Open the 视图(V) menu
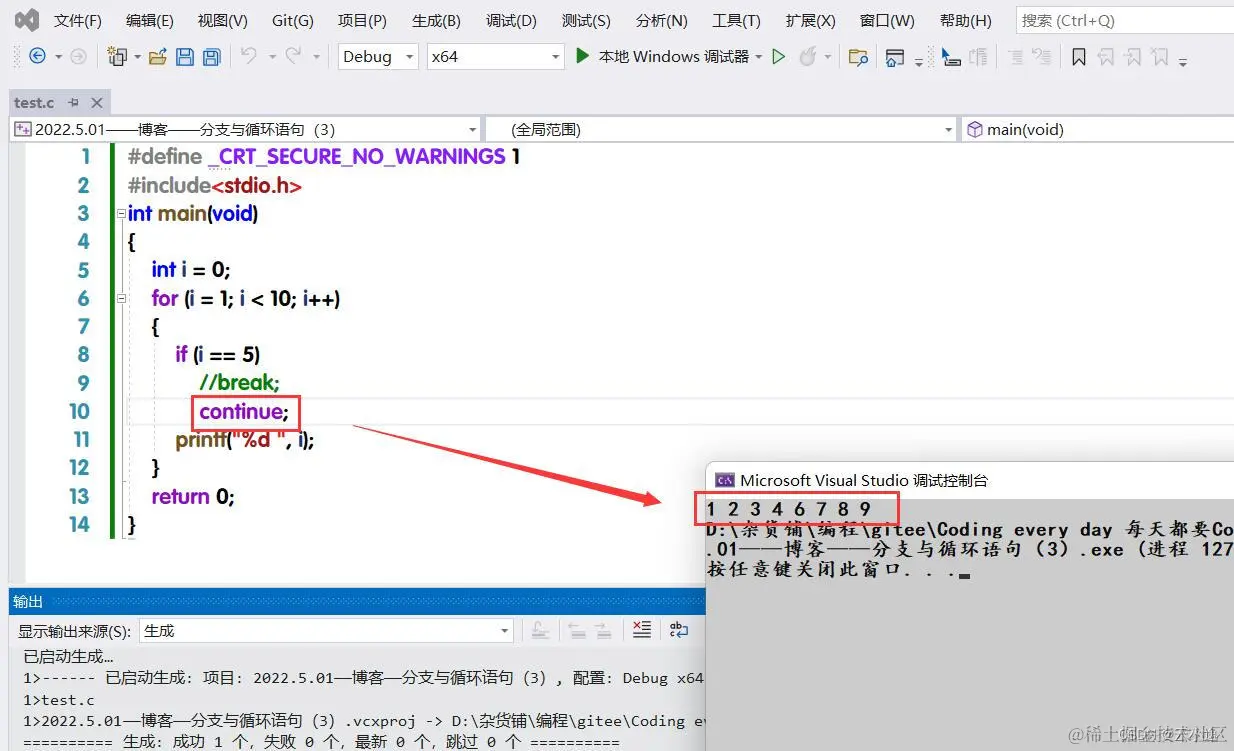 (222, 20)
